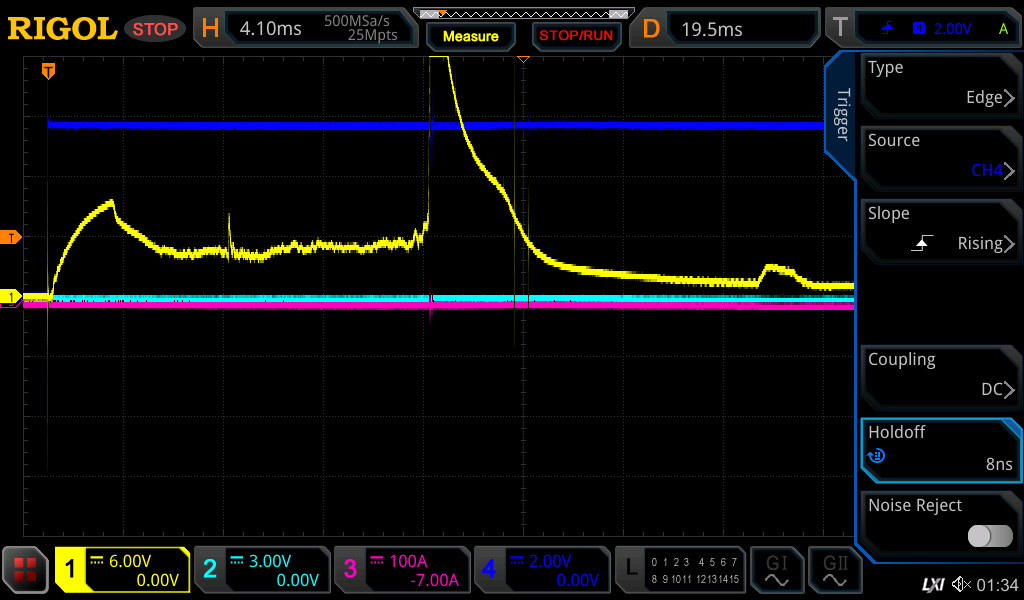1024x600 pixels.
Task: Select the Holdoff 8ns value field
Action: click(x=940, y=448)
